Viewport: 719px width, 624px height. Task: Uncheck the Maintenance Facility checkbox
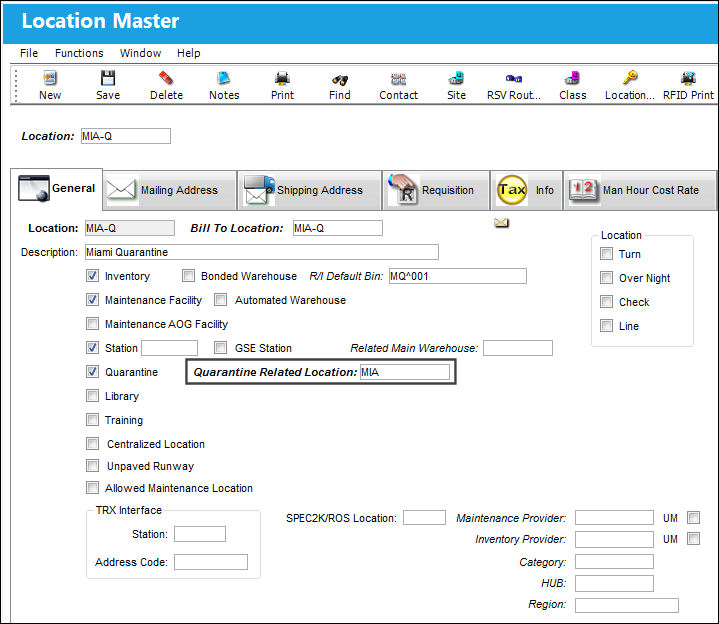pyautogui.click(x=92, y=300)
